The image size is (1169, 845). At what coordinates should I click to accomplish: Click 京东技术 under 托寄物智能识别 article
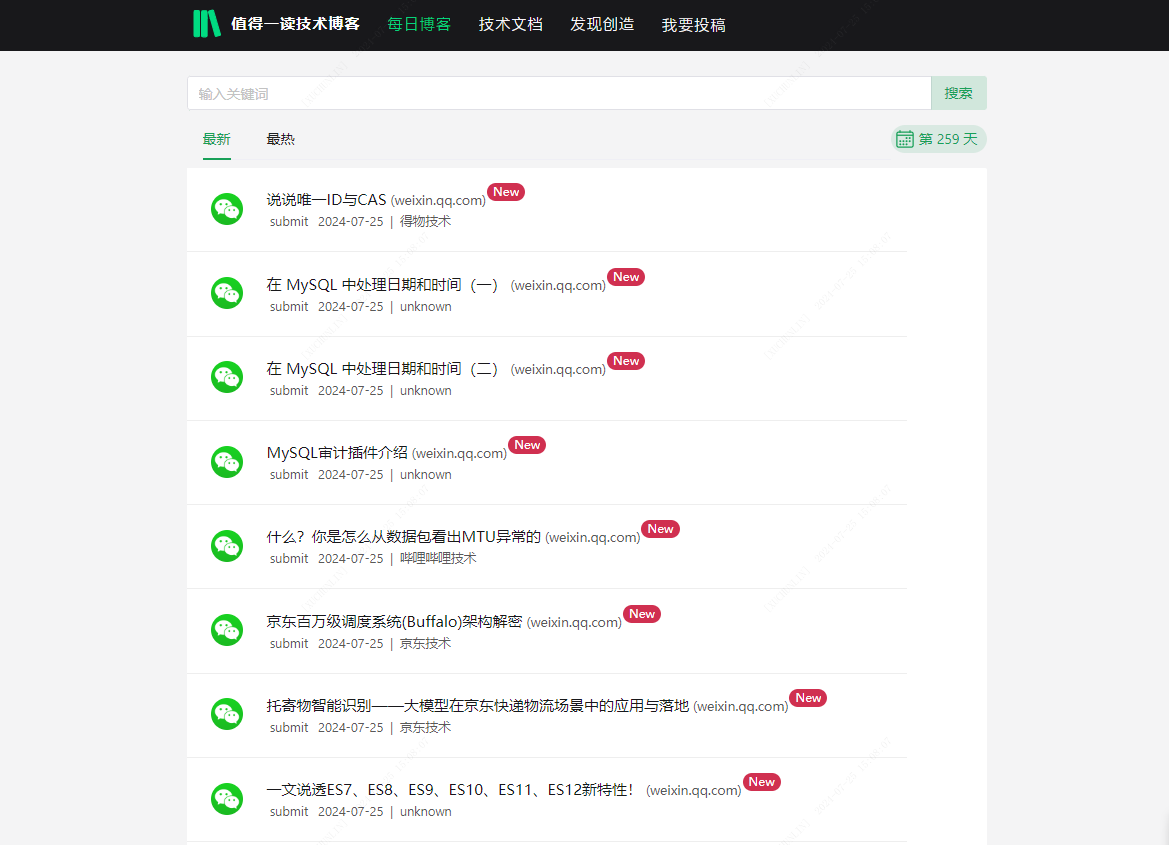(426, 728)
